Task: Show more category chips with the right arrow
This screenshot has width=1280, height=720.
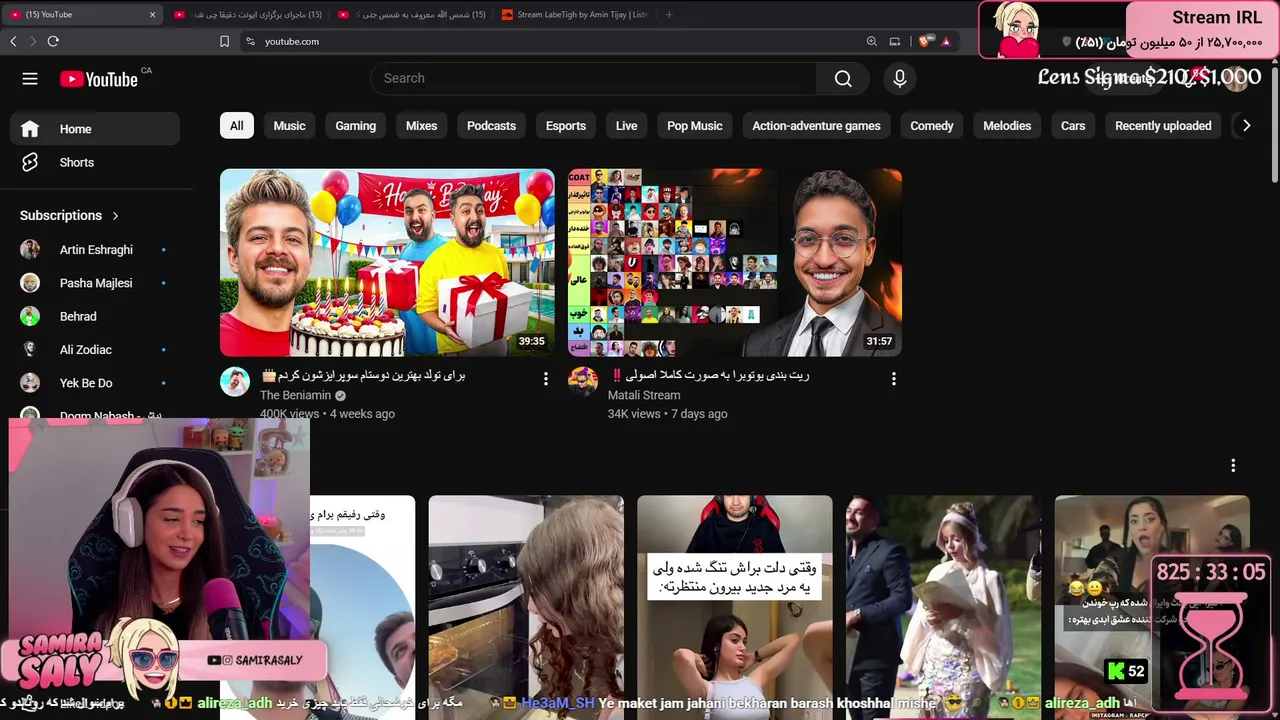Action: point(1246,126)
